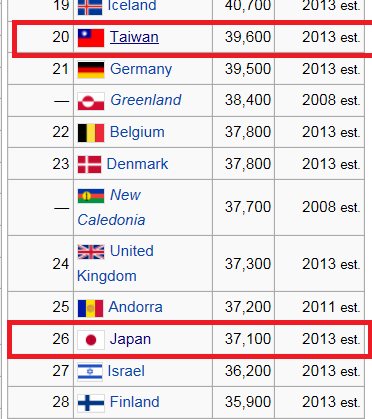This screenshot has height=419, width=372.
Task: Open the Taiwan link
Action: point(134,37)
